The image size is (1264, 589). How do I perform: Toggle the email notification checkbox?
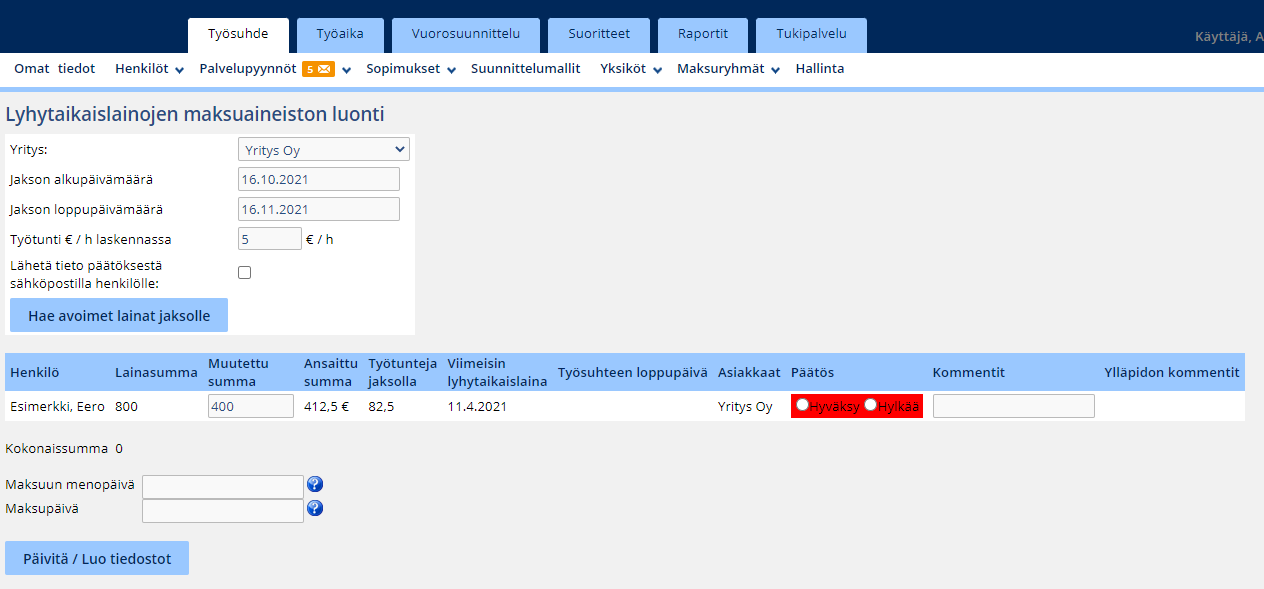point(244,273)
